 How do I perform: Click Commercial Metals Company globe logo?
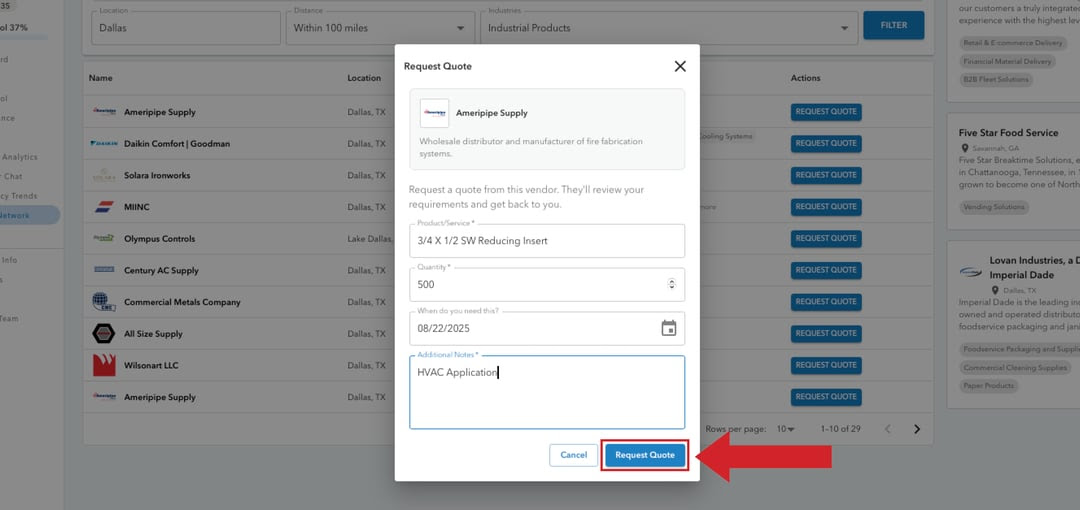(x=103, y=302)
